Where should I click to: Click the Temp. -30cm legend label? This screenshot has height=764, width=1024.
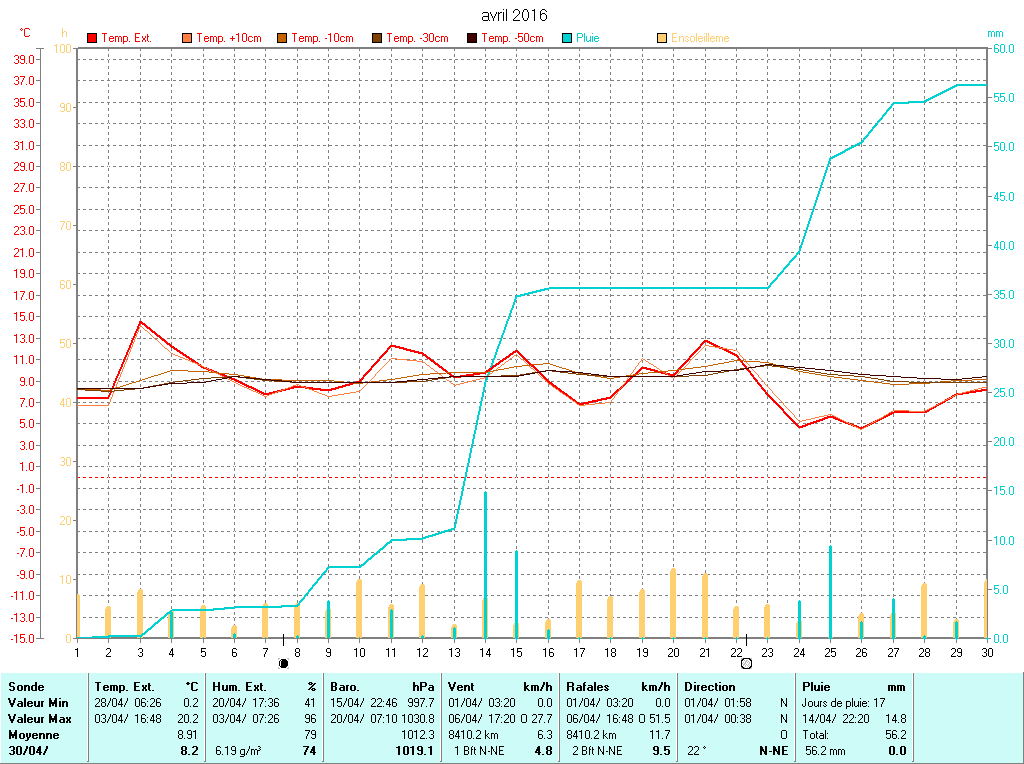[417, 38]
